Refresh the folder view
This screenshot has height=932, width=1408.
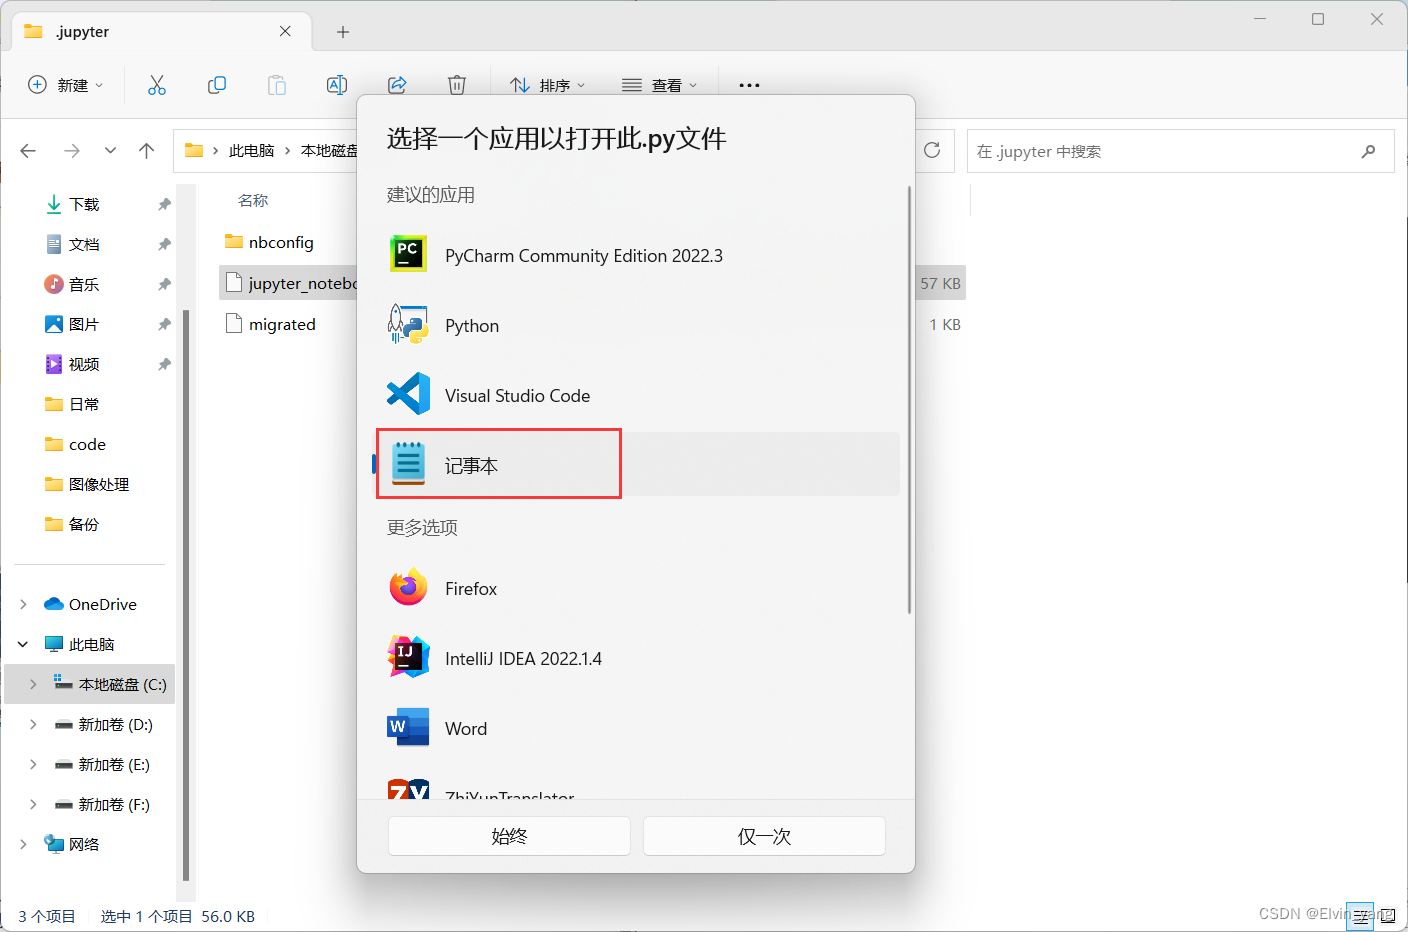coord(932,150)
